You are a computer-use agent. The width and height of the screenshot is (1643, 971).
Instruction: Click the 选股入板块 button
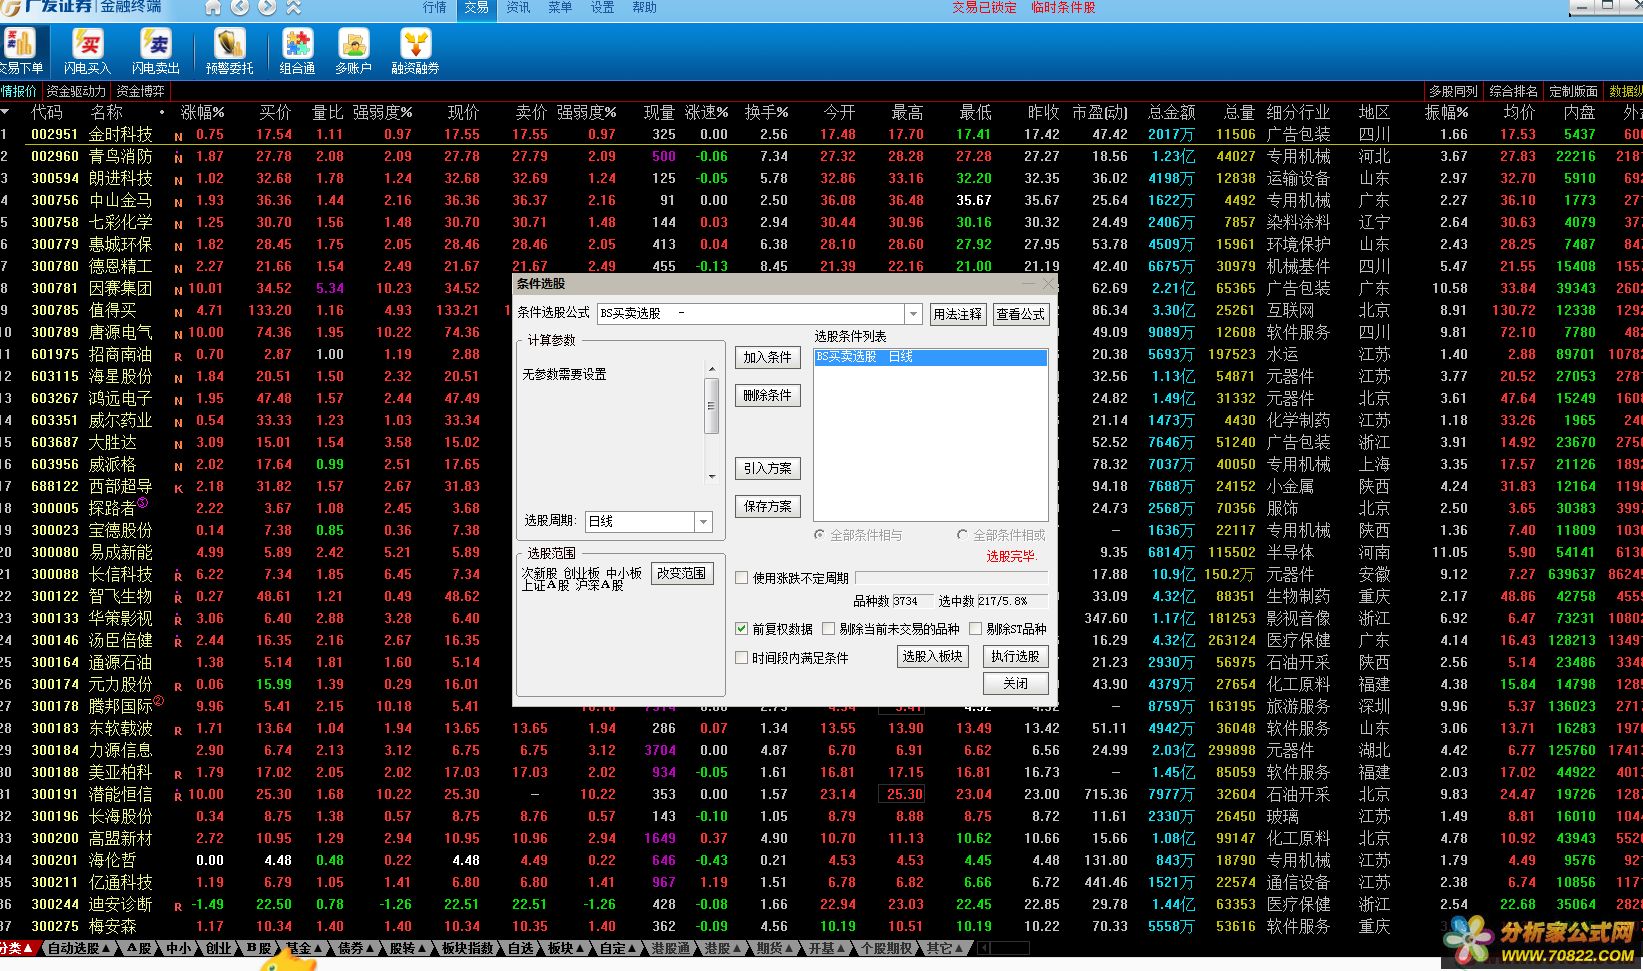pos(932,656)
